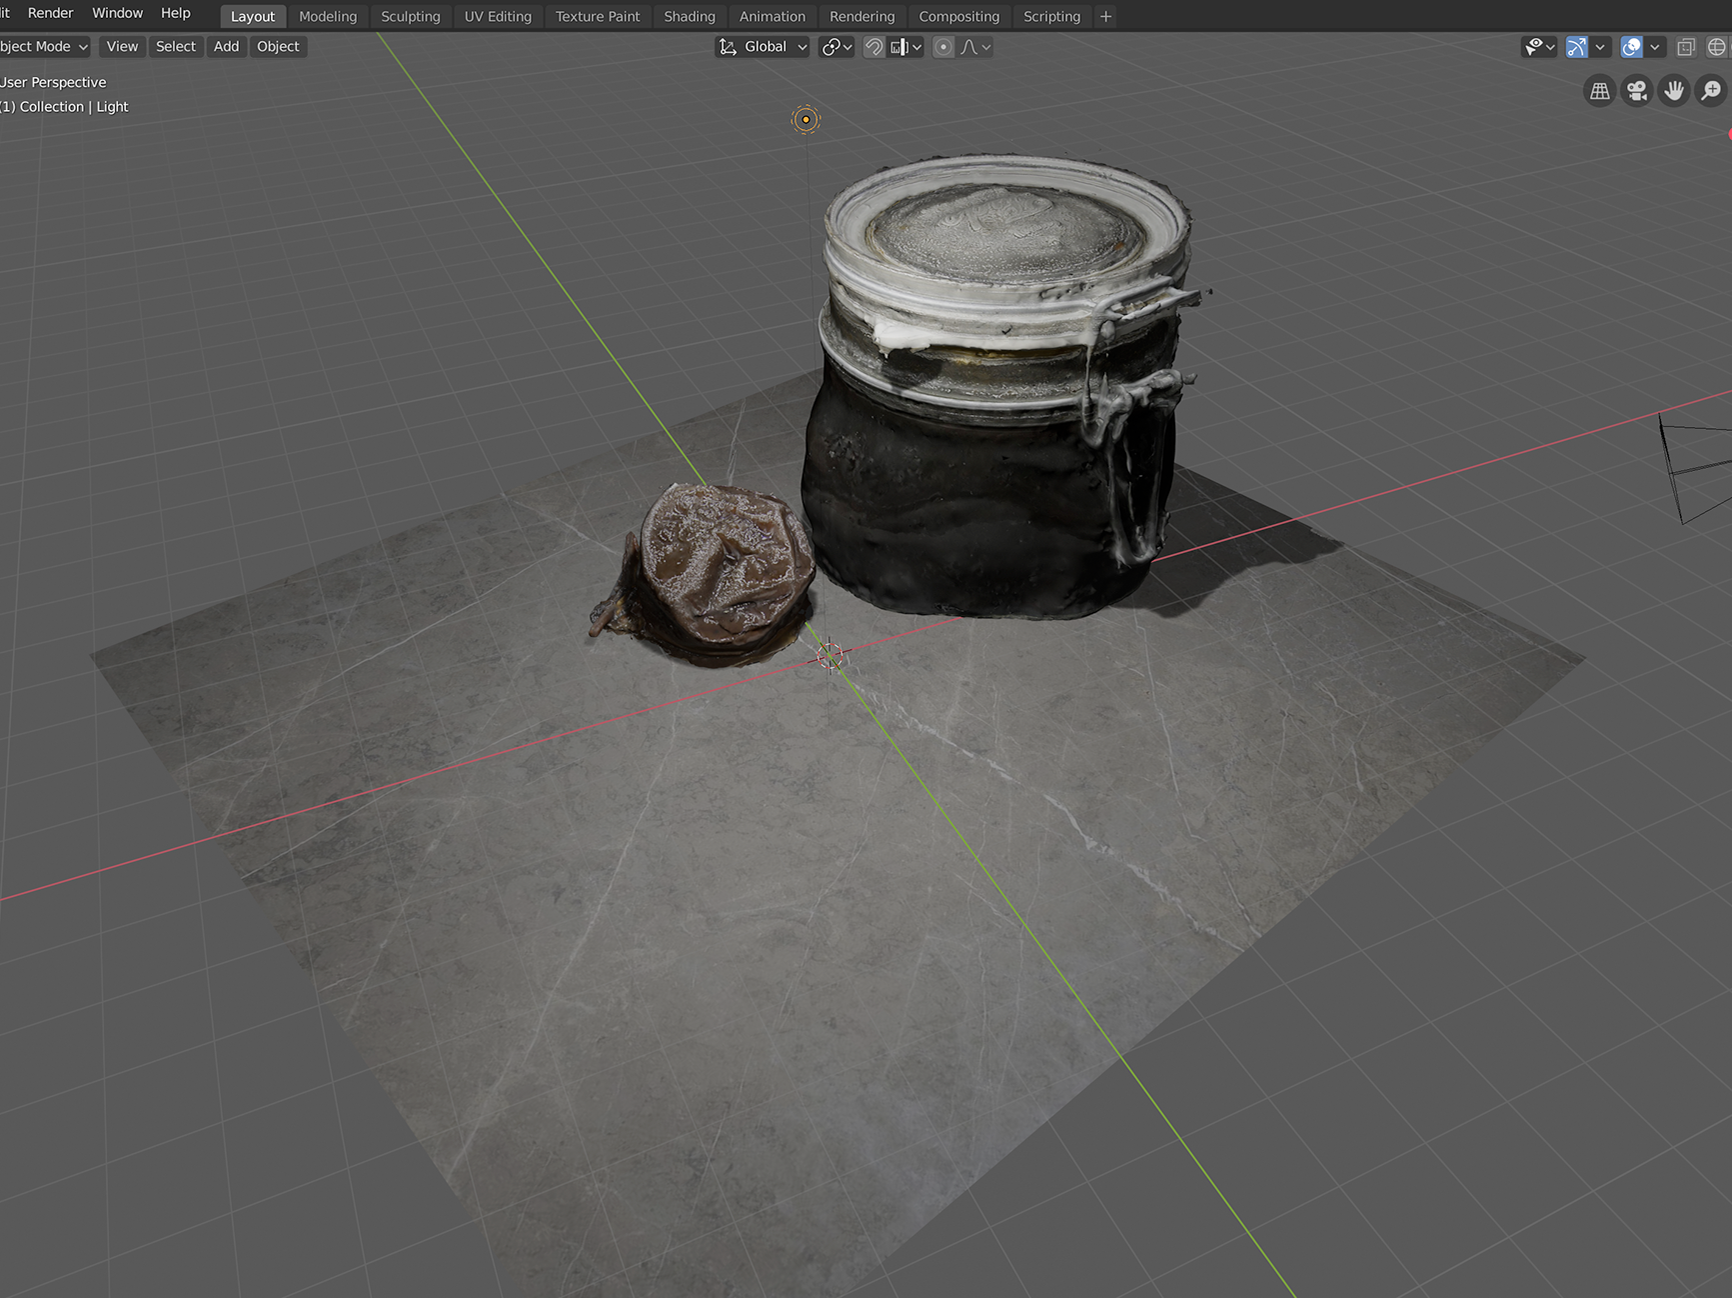
Task: Toggle show overlays button
Action: coord(1632,47)
